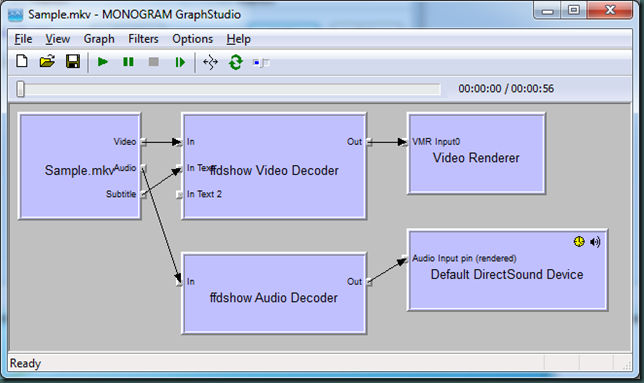The height and width of the screenshot is (383, 644).
Task: Click the New graph toolbar icon
Action: [22, 62]
